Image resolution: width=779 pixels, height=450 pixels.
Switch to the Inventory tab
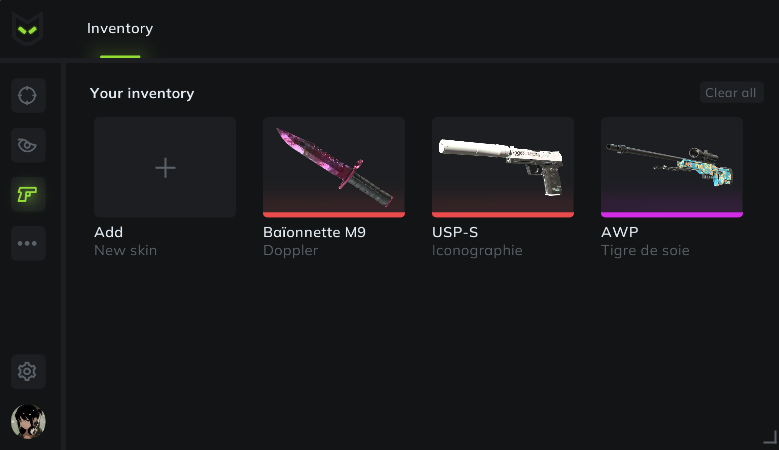click(x=120, y=28)
